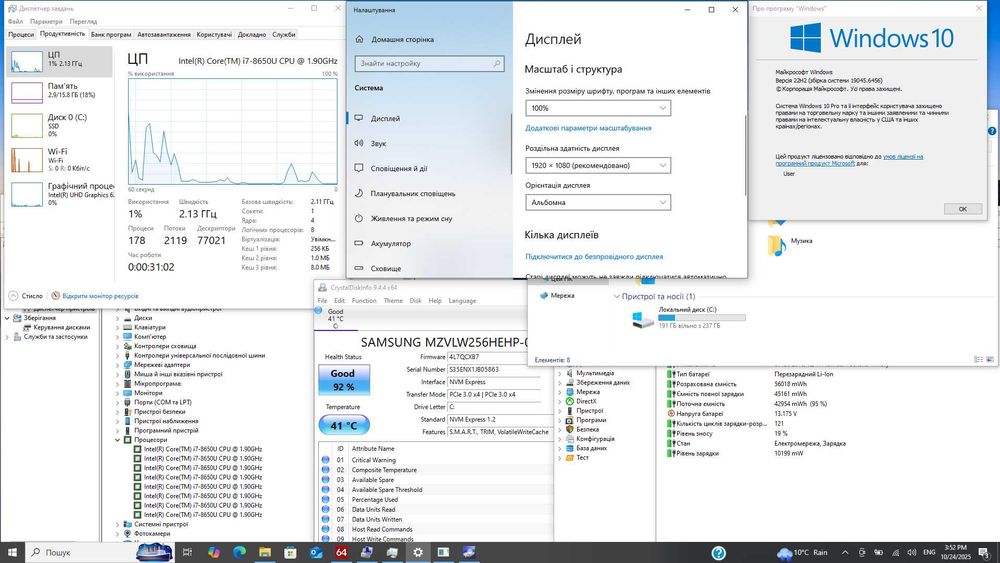Image resolution: width=1000 pixels, height=563 pixels.
Task: Click Стисло to collapse Task Manager
Action: tap(26, 296)
